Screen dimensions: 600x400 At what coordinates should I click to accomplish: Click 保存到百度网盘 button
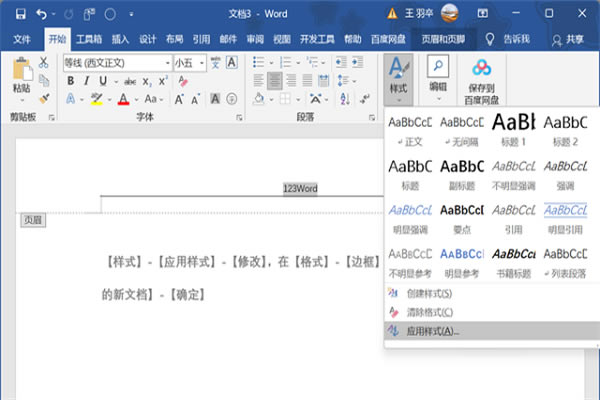pos(481,81)
